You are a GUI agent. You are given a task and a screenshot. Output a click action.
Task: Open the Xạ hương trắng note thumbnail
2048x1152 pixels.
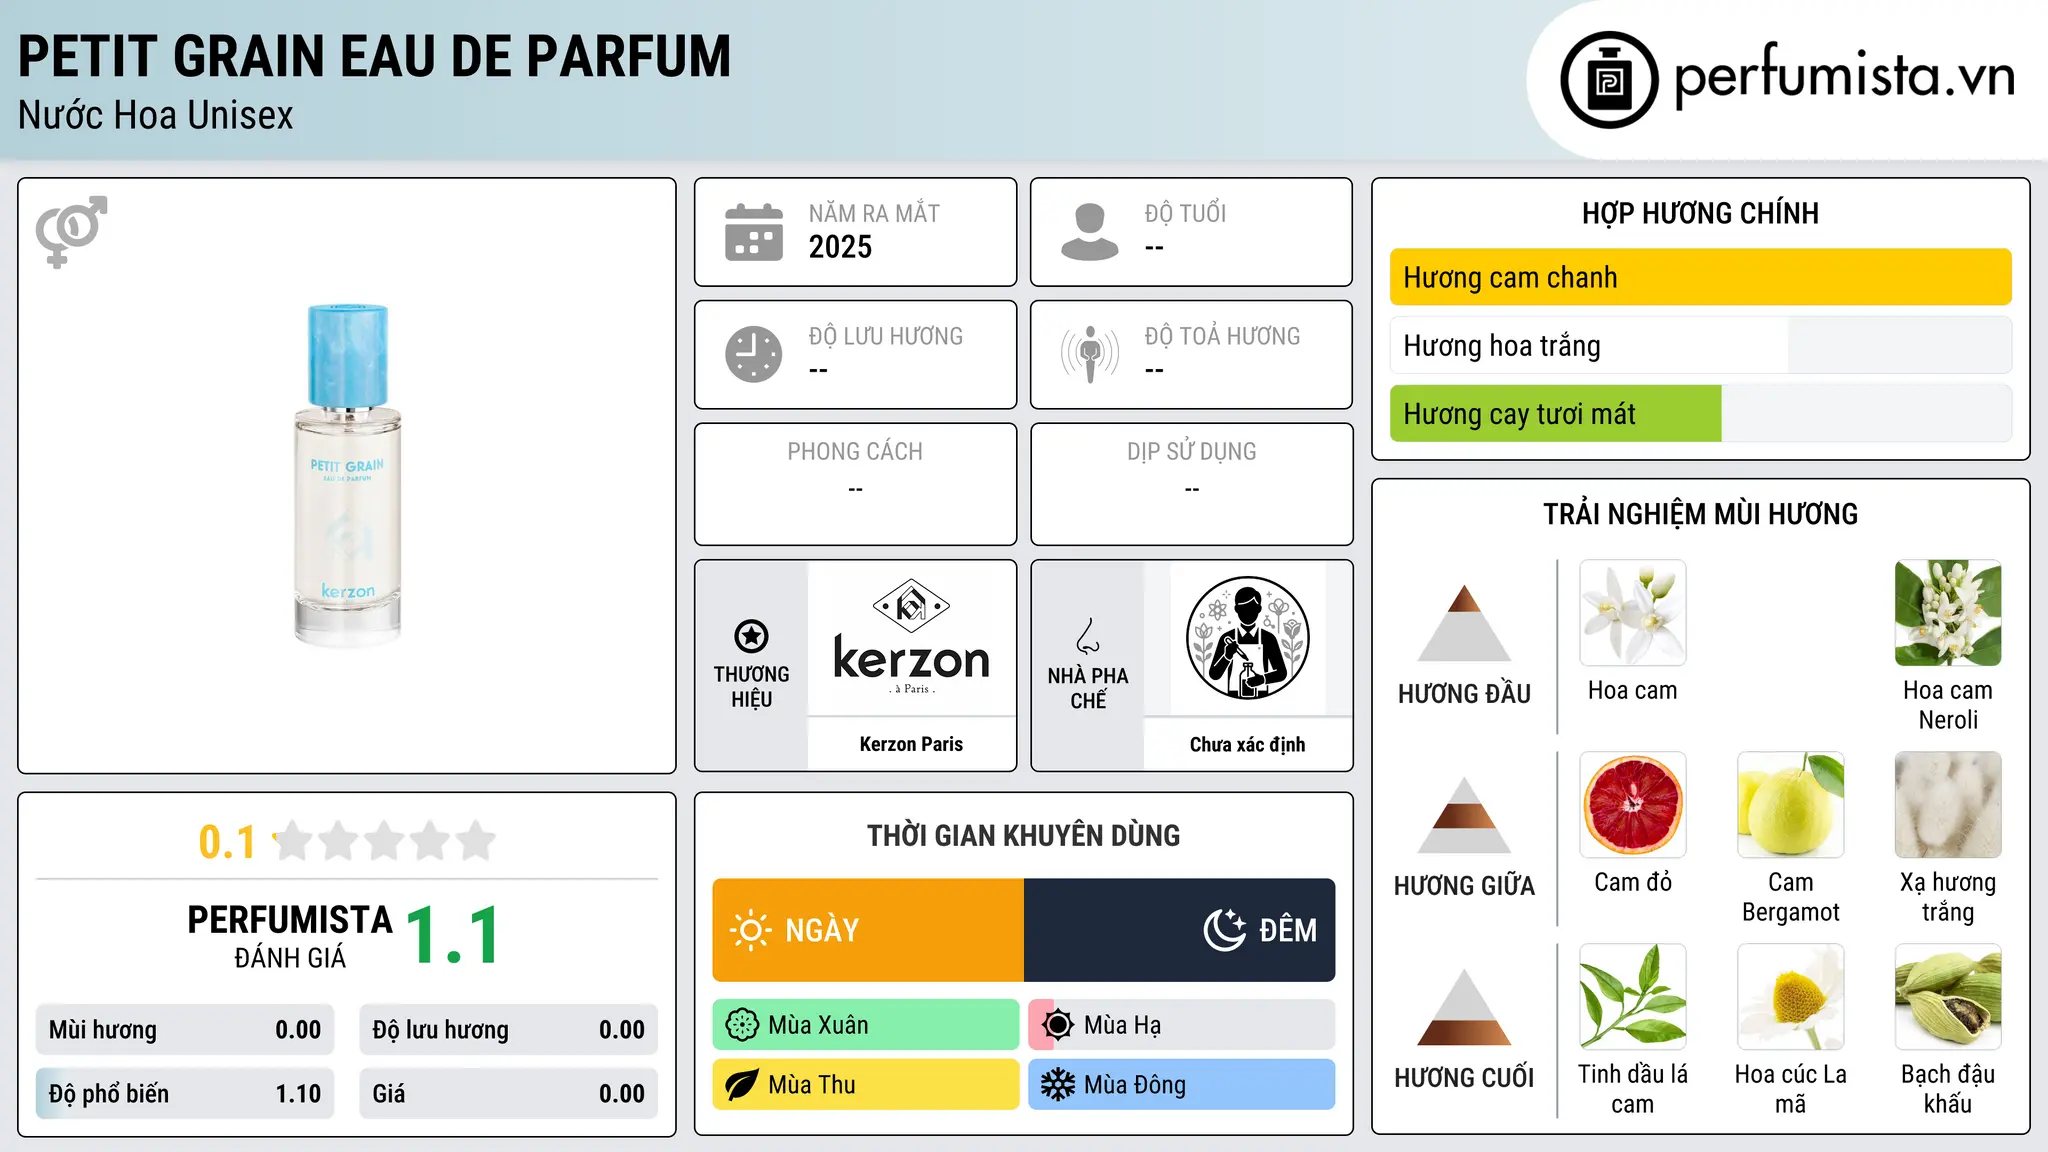[x=1948, y=805]
